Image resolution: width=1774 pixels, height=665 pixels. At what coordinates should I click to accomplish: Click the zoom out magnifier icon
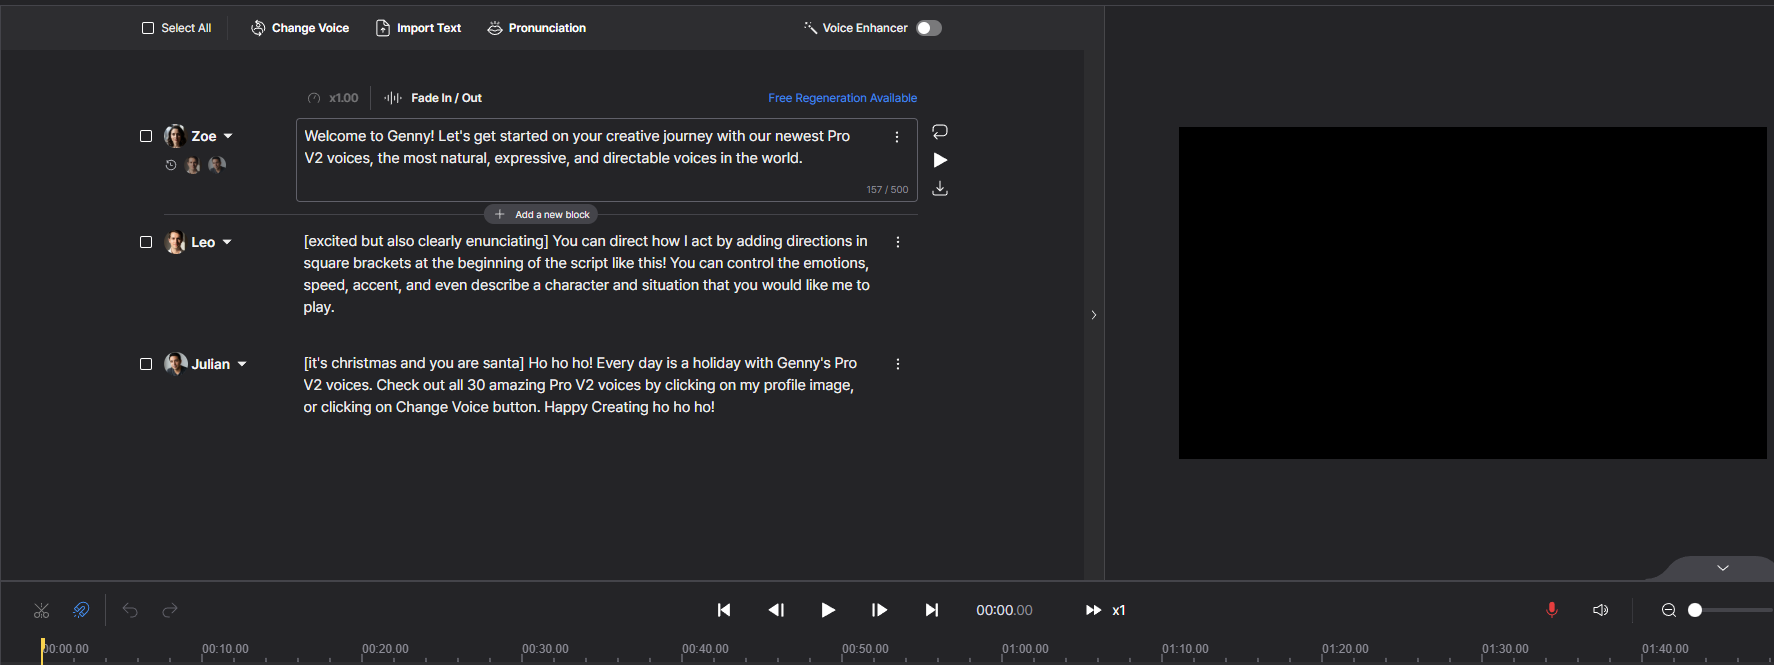coord(1668,610)
